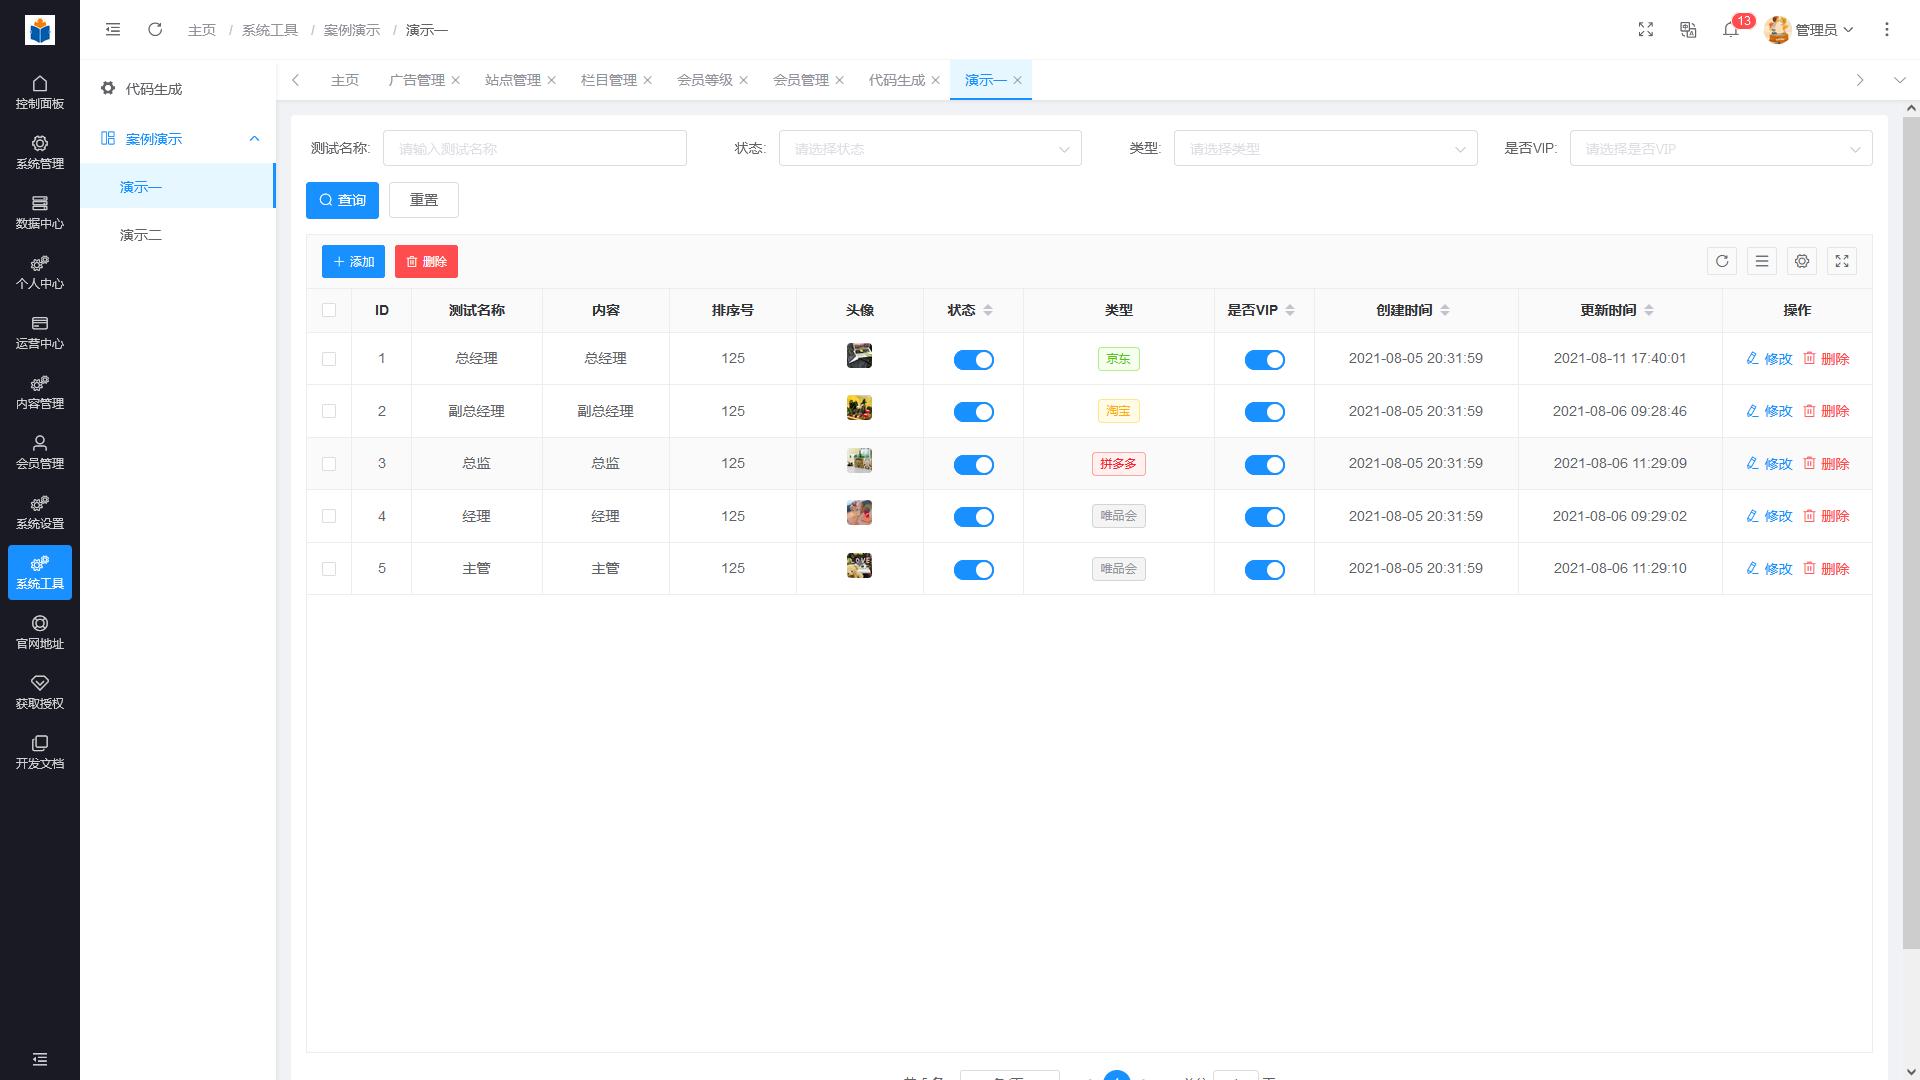Check the select-all checkbox in table header
Screen dimensions: 1920x1080
coord(329,310)
